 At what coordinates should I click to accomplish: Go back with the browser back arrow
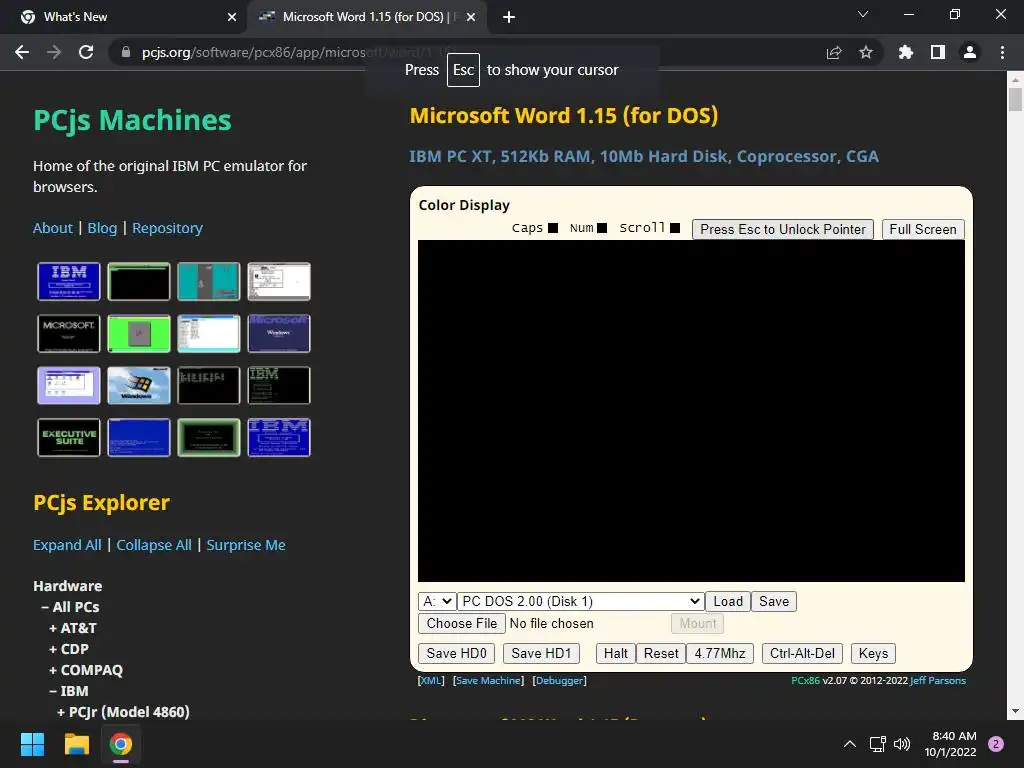22,52
